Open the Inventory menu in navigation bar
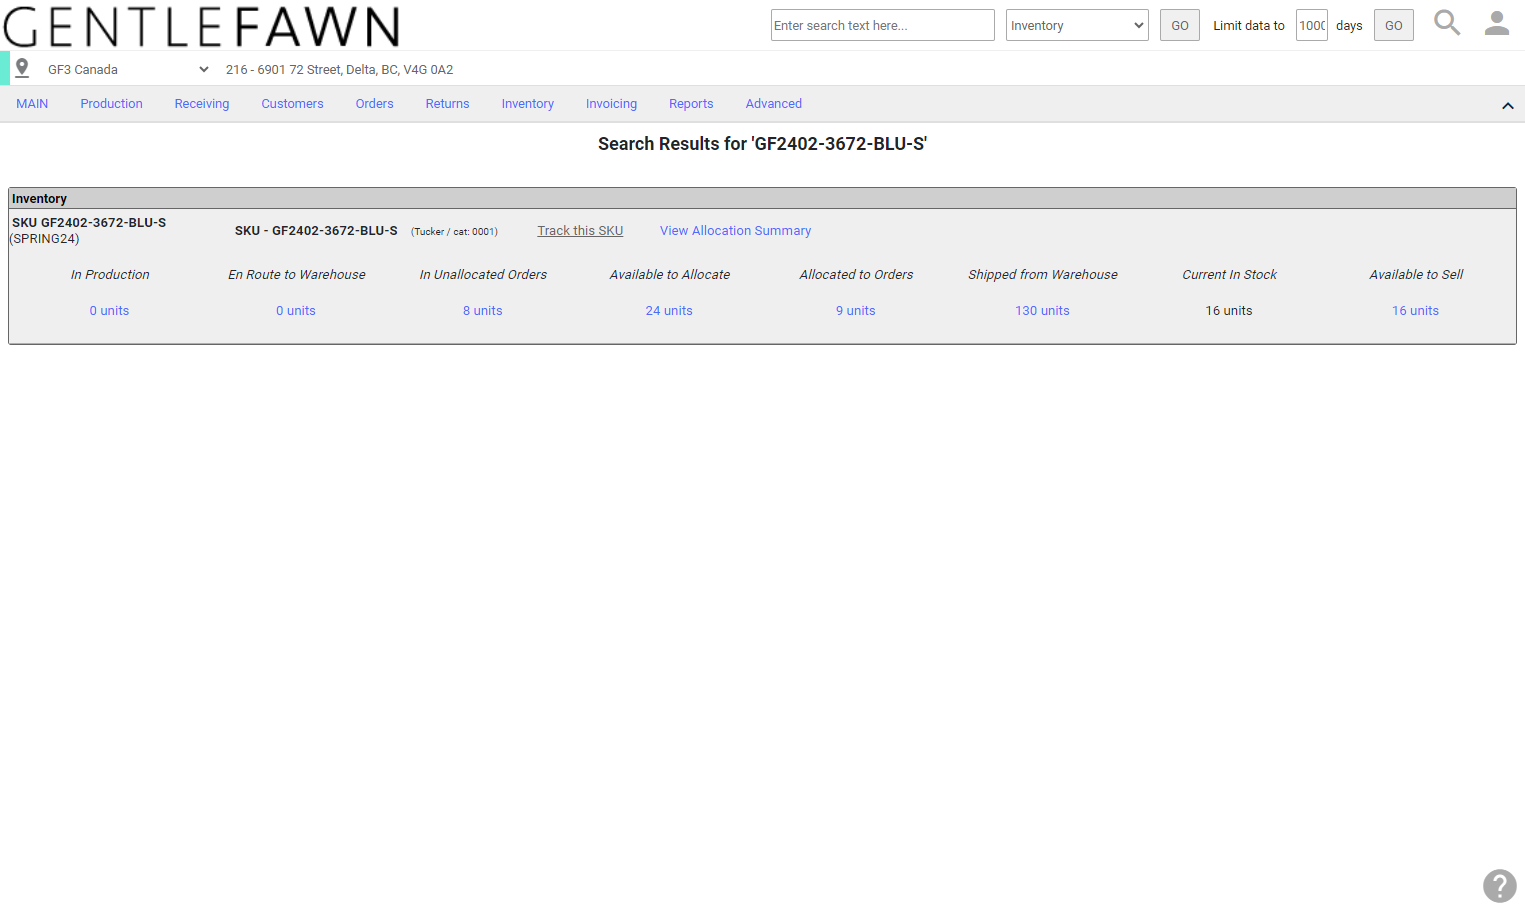 (528, 104)
